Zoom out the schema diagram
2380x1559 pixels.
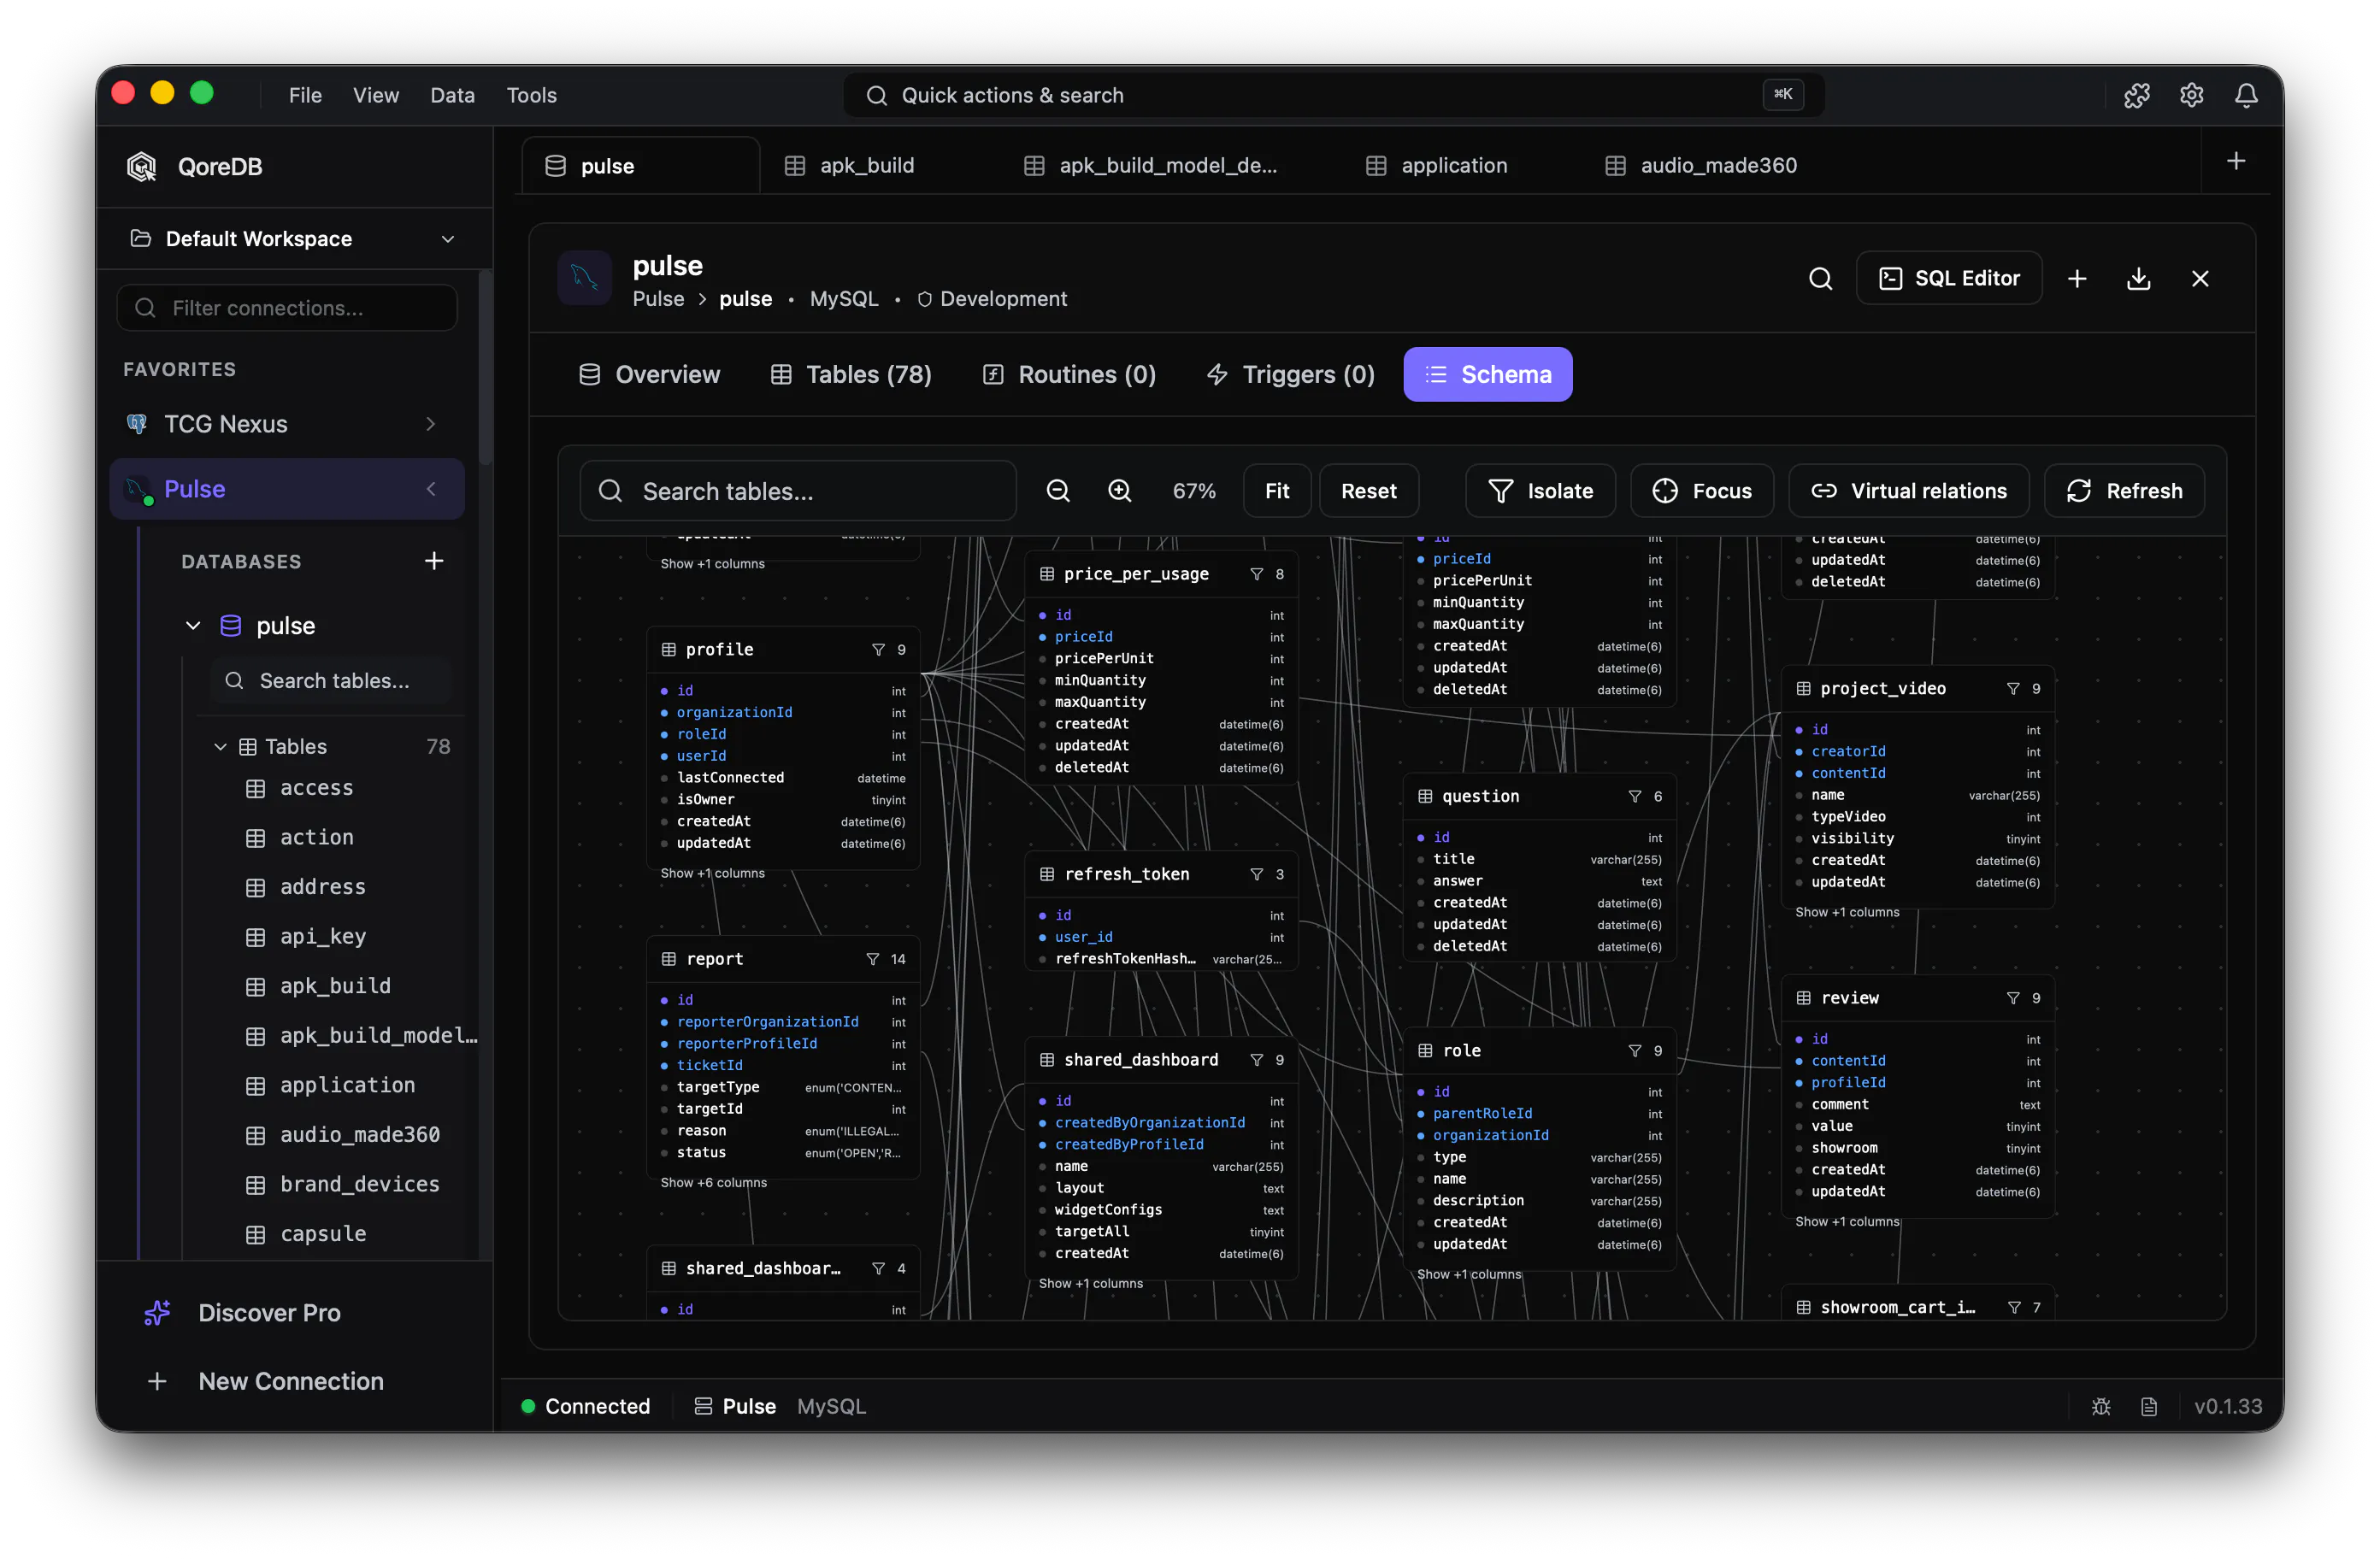(x=1058, y=491)
